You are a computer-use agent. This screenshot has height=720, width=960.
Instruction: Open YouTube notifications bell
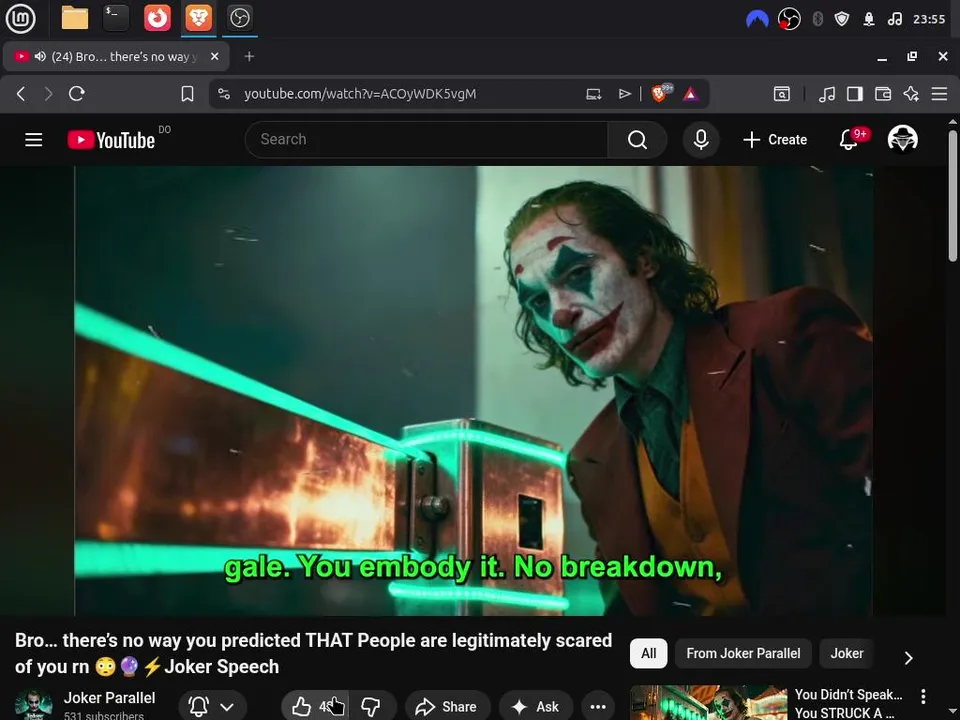(x=849, y=140)
